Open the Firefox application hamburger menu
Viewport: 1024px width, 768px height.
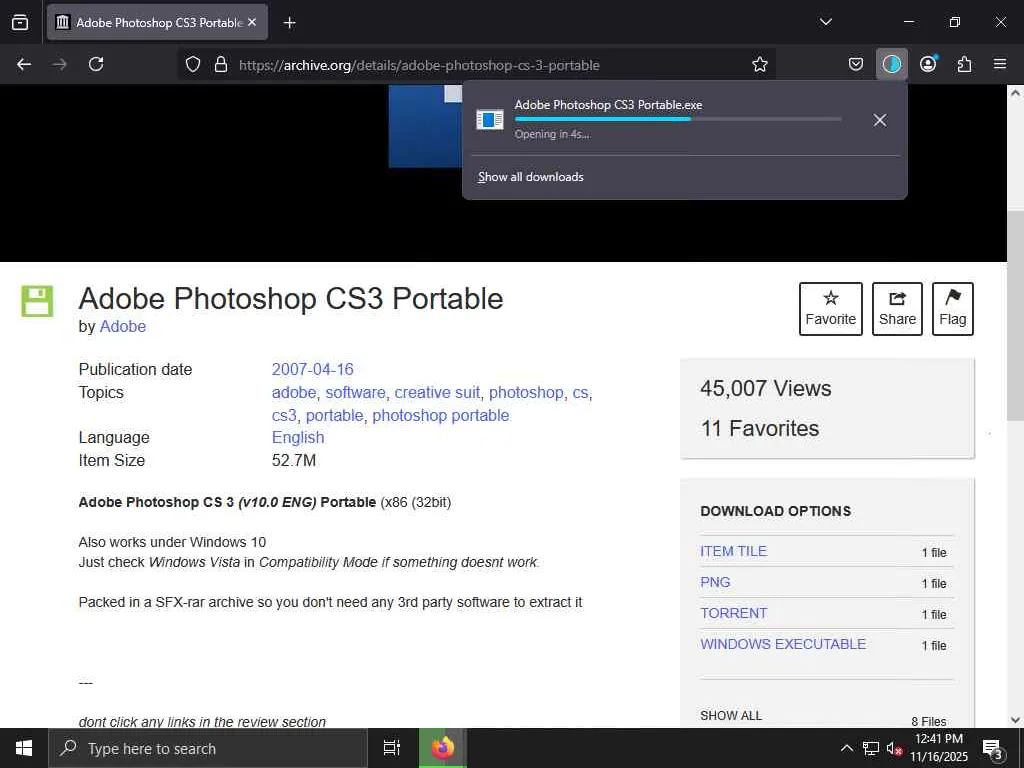1000,64
